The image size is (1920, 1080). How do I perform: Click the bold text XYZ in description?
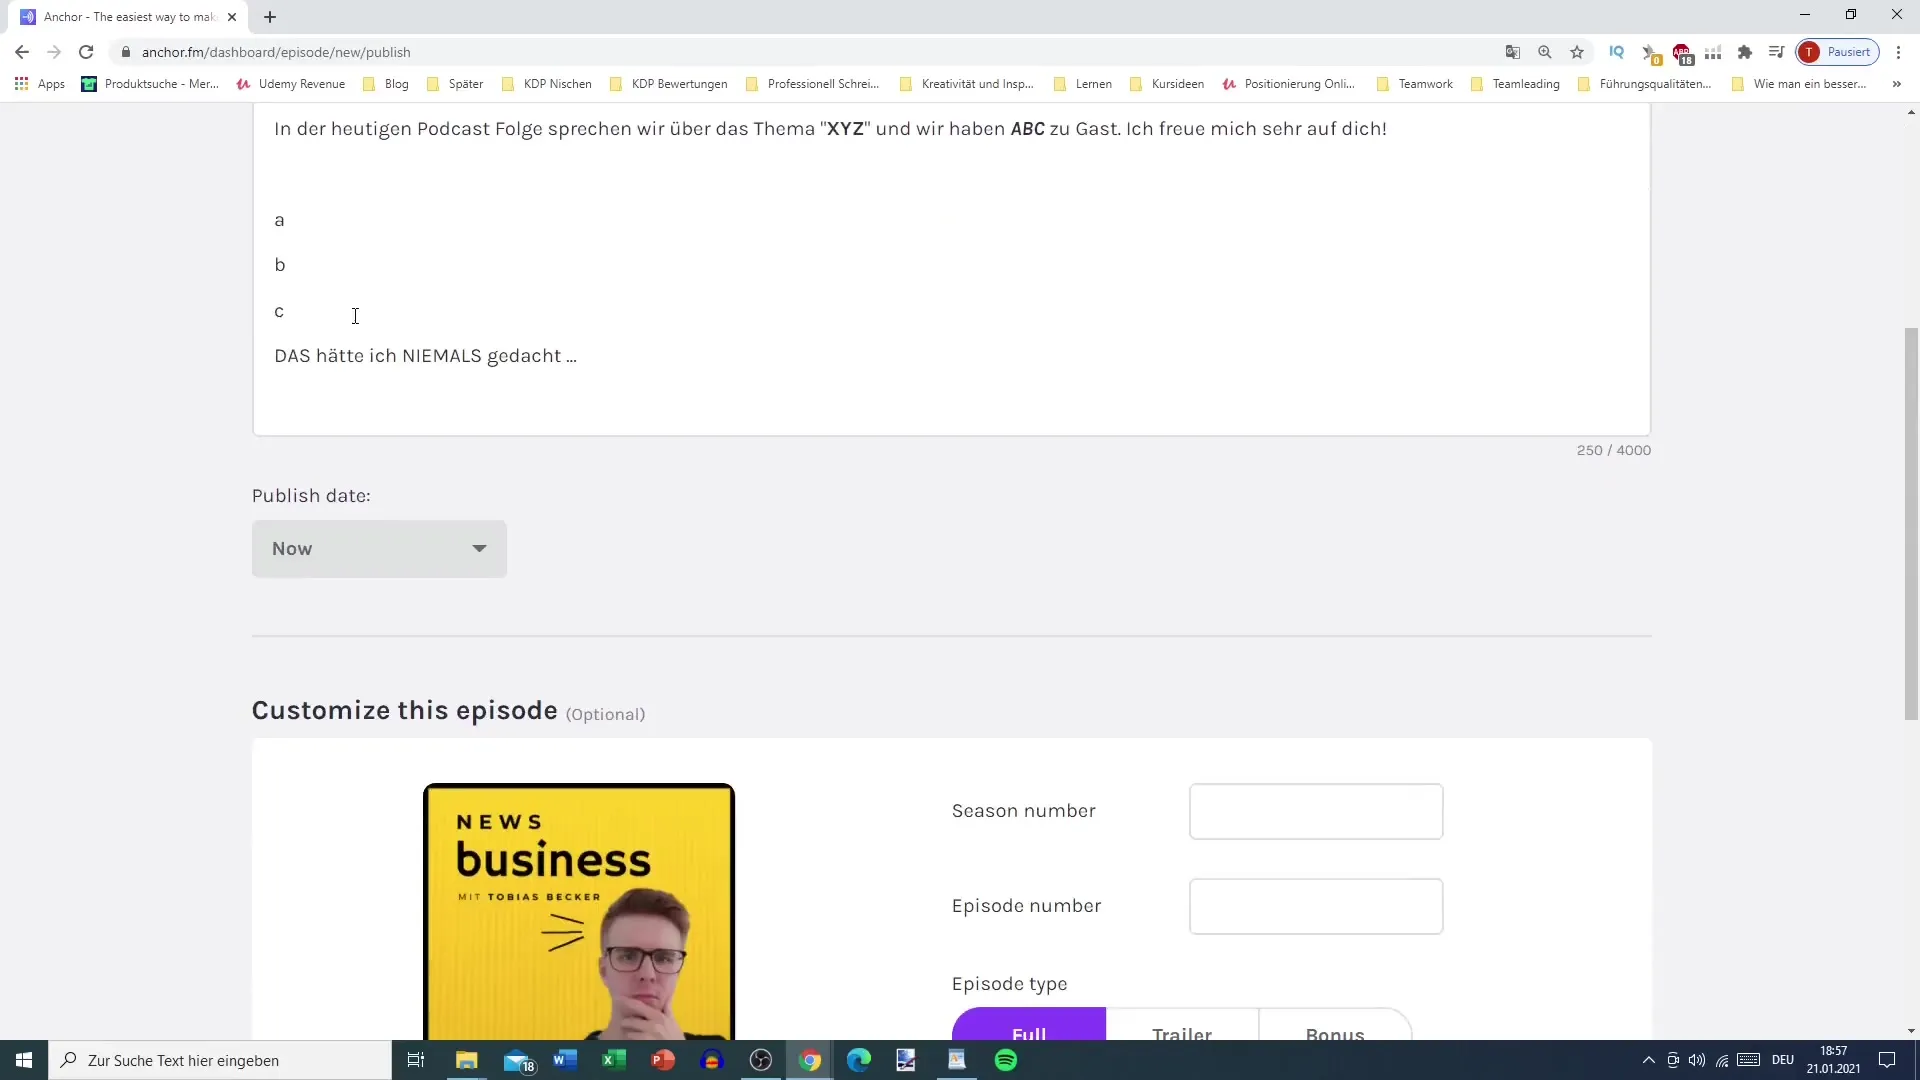click(845, 129)
